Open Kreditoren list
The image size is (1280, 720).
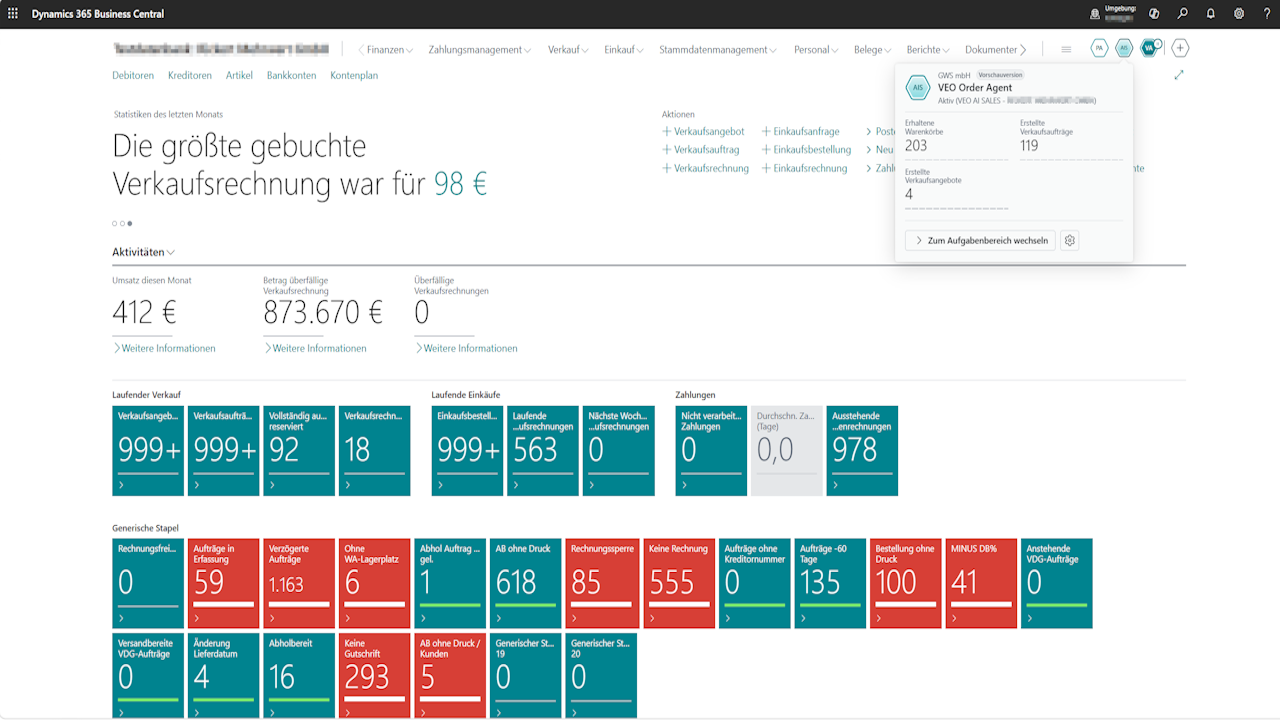point(190,75)
